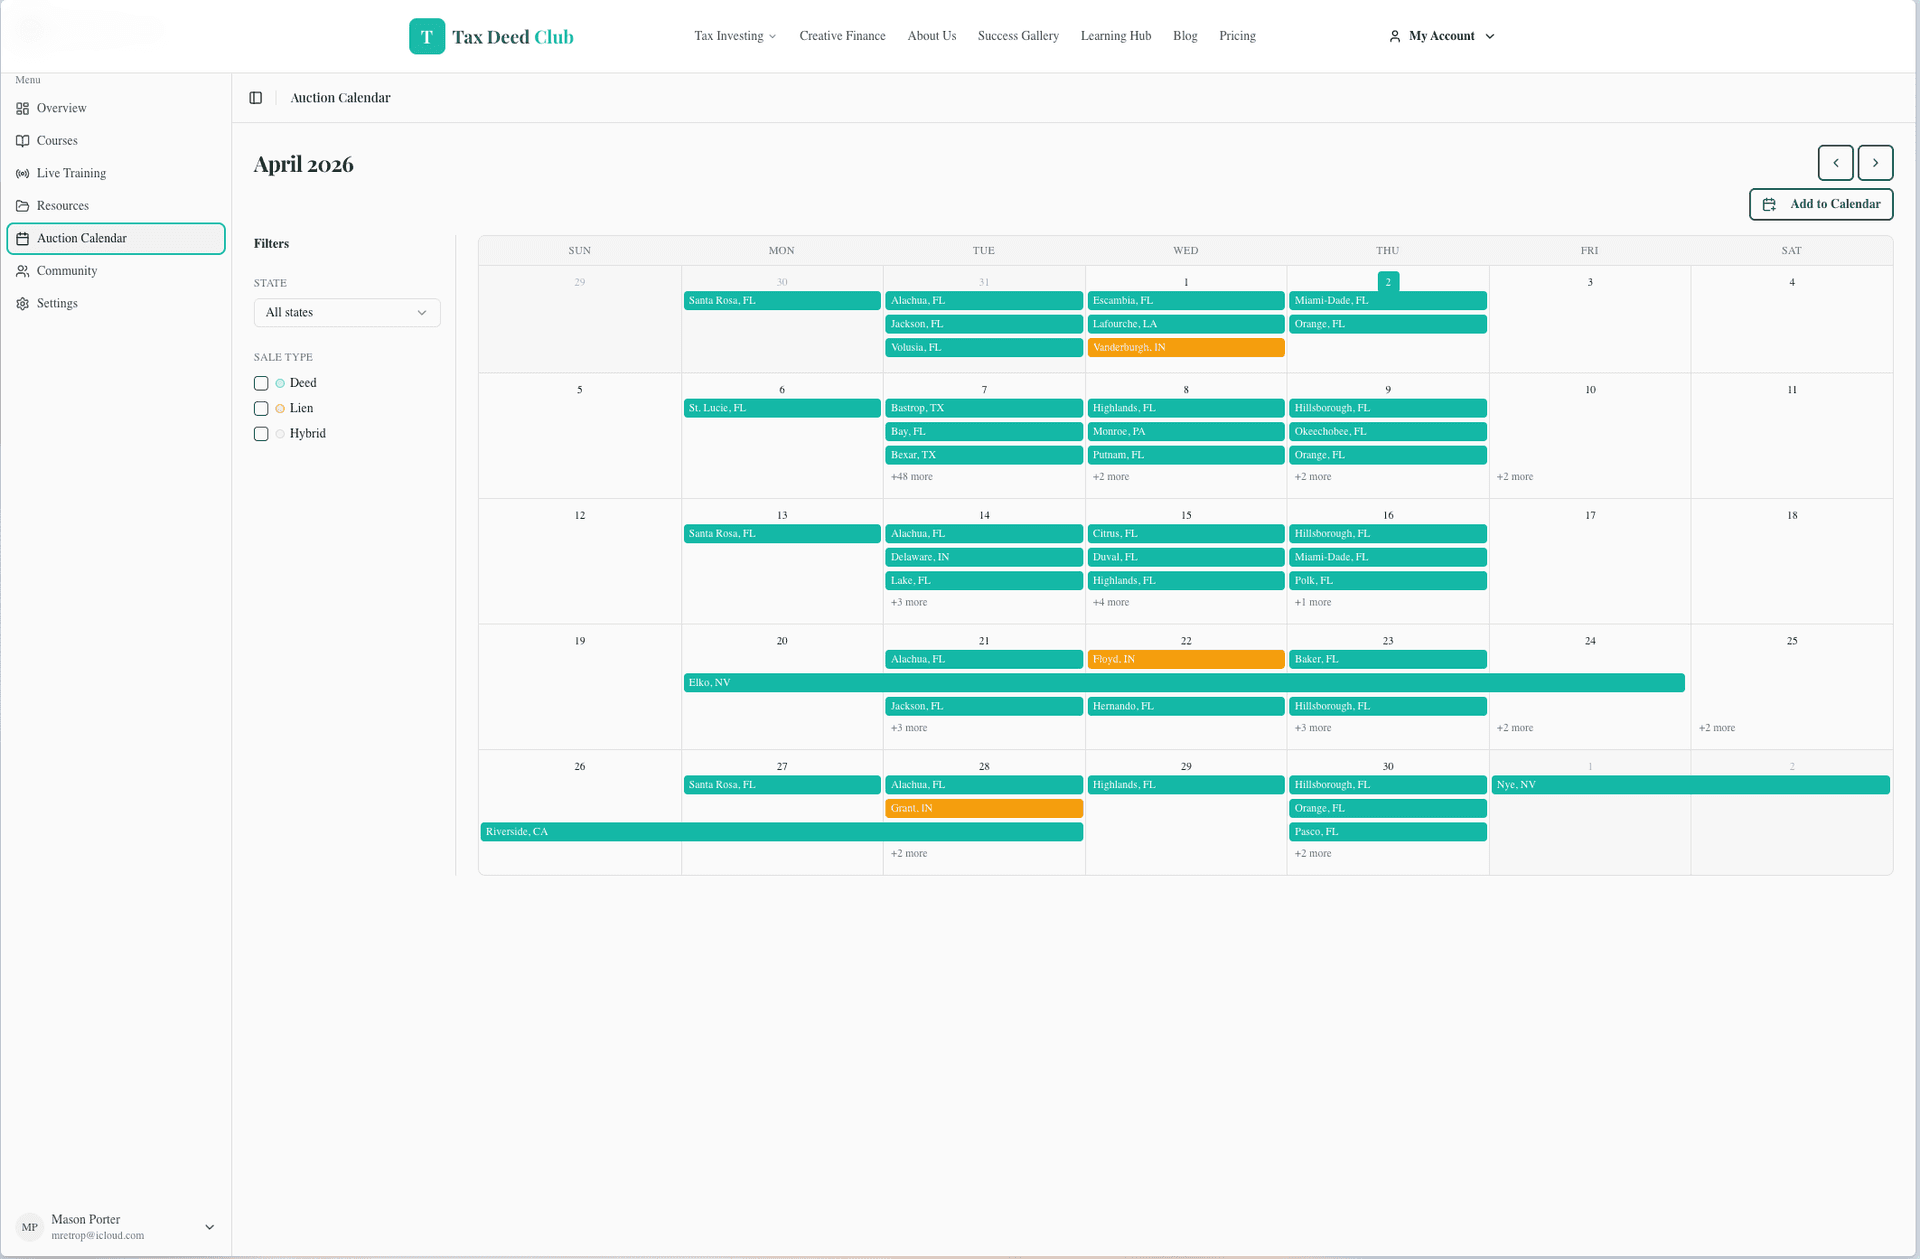Screen dimensions: 1920x1259
Task: Open Tax Investing navigation menu
Action: (735, 36)
